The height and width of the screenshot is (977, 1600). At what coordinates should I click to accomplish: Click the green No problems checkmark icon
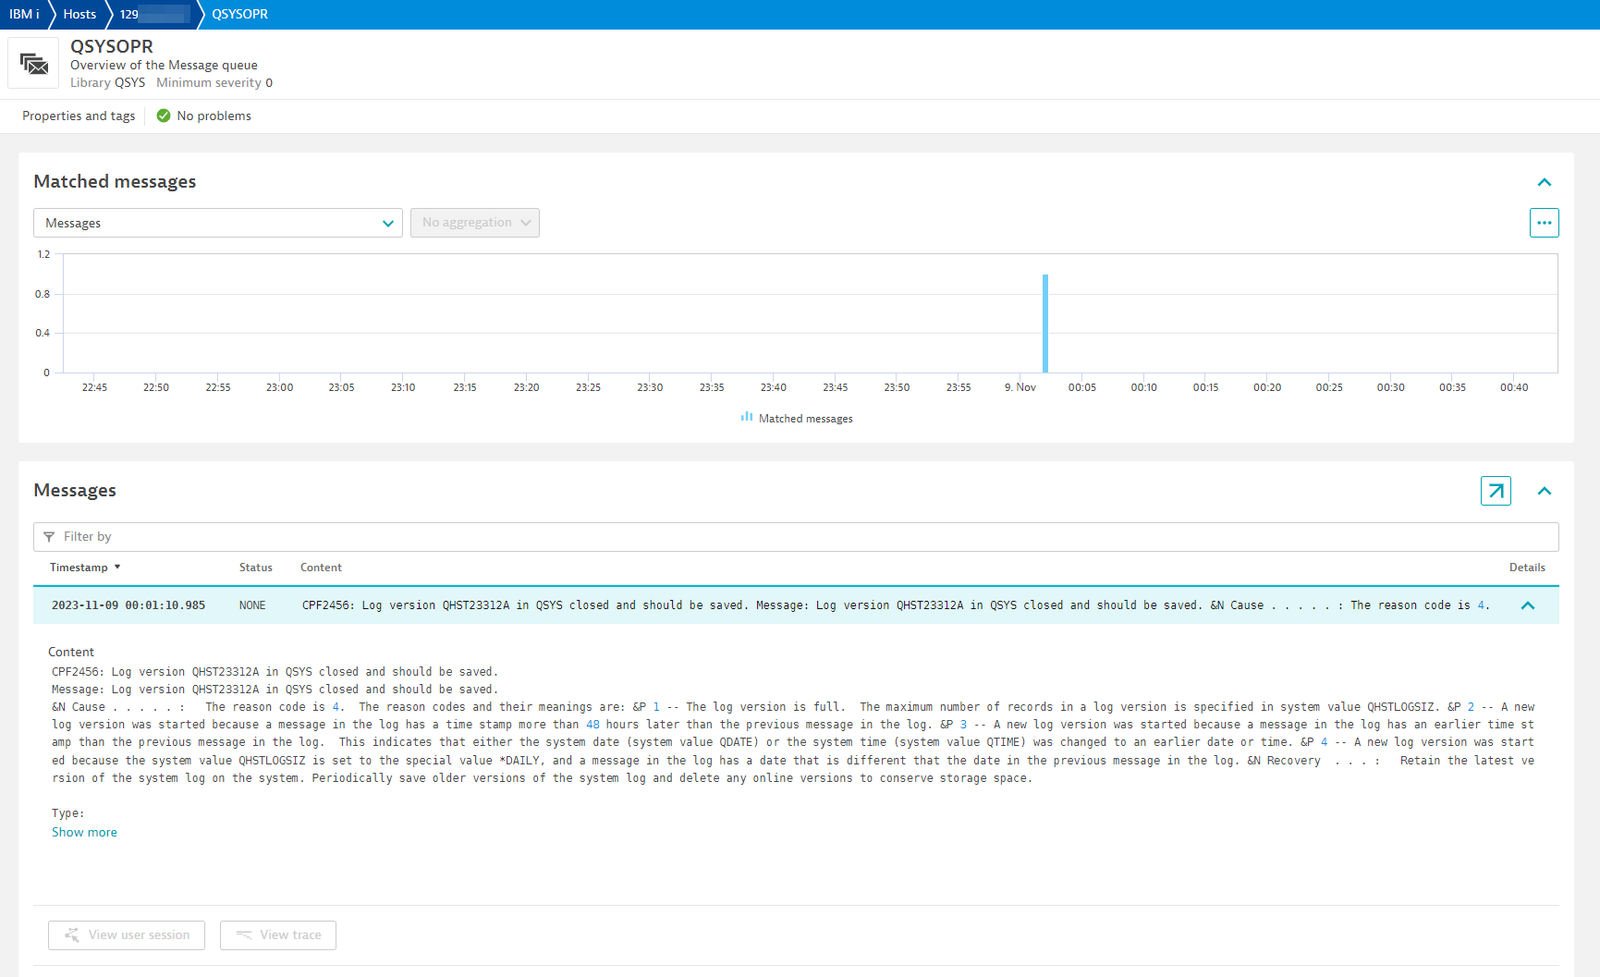pos(164,116)
